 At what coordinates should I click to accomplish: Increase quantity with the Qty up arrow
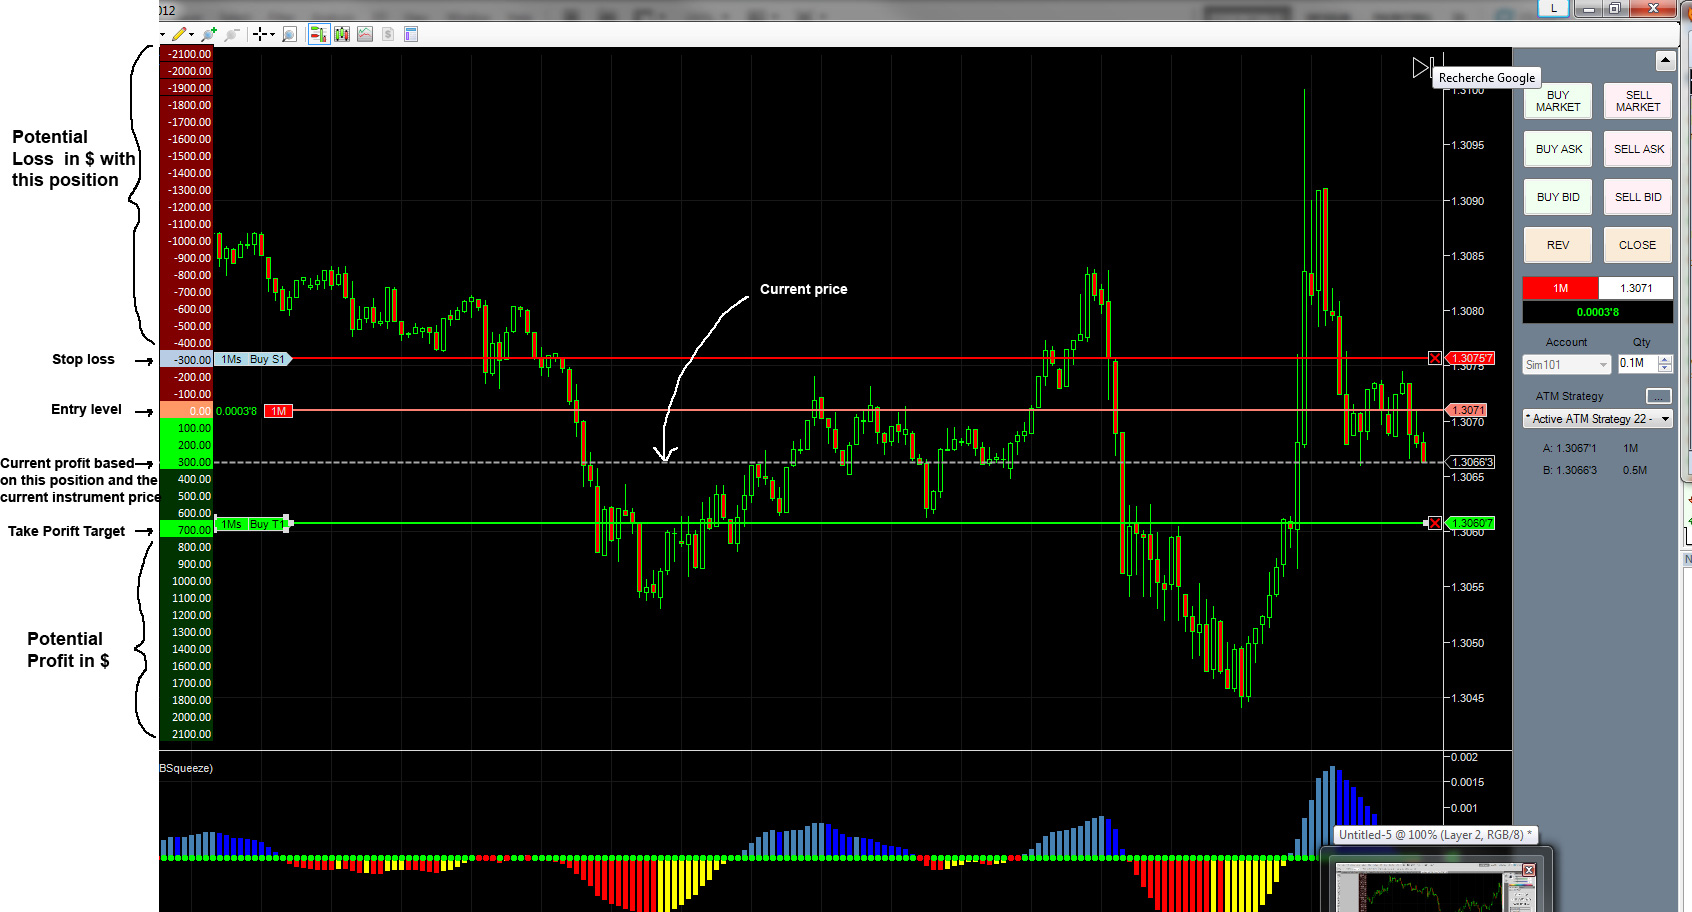(1665, 360)
